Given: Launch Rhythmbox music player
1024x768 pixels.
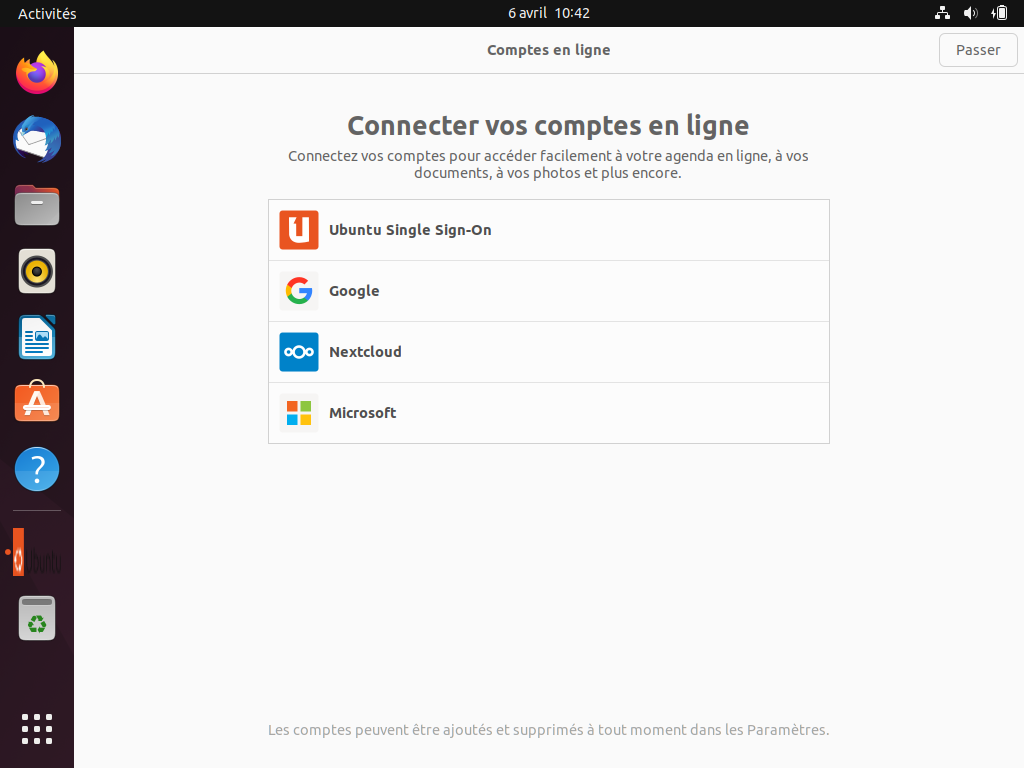Looking at the screenshot, I should (x=37, y=271).
